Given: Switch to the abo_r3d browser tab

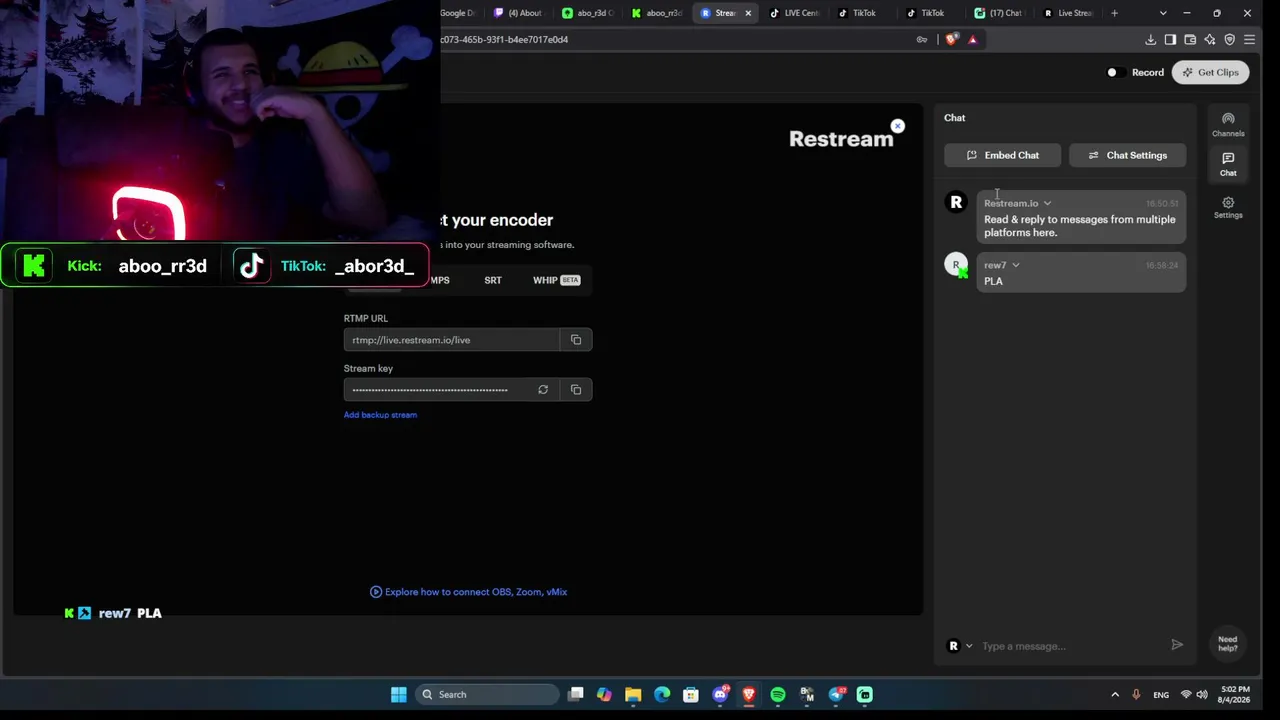Looking at the screenshot, I should point(588,13).
